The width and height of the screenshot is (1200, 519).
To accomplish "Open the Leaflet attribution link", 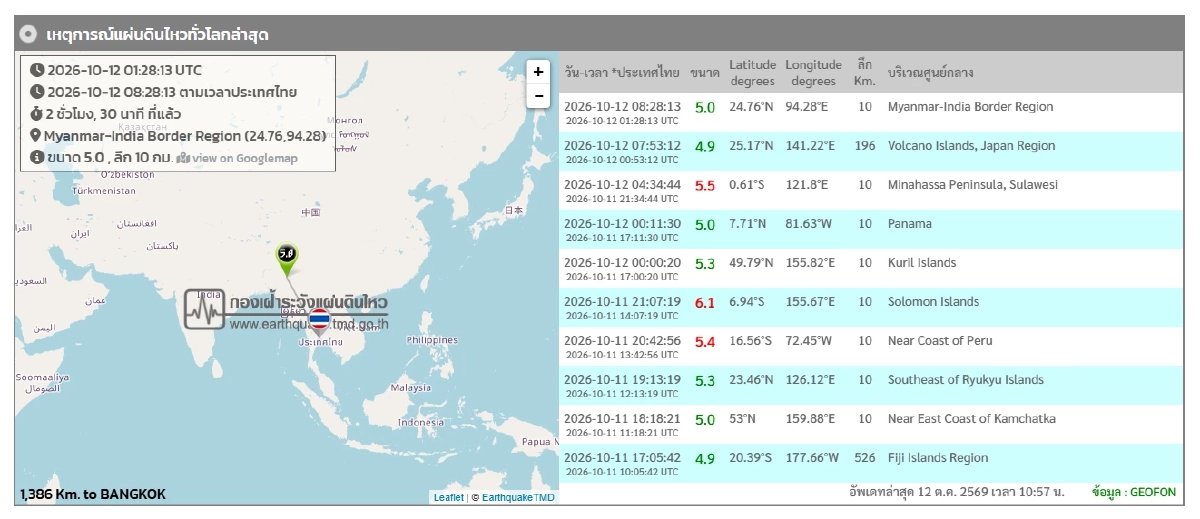I will 448,497.
